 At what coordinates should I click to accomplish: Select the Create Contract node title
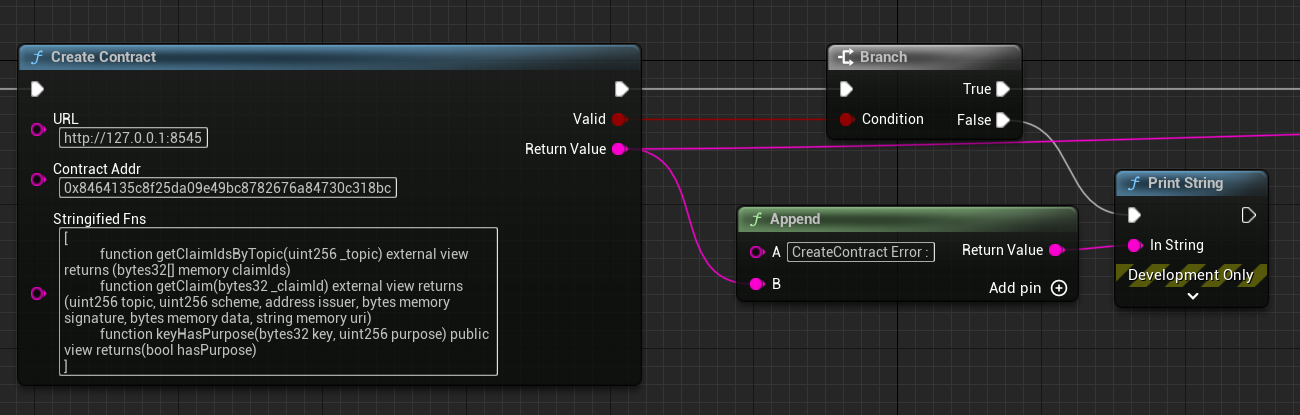(x=103, y=58)
